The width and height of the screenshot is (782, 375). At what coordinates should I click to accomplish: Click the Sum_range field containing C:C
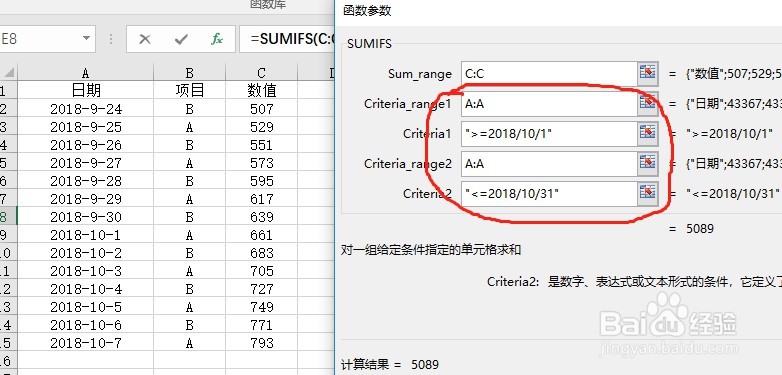549,74
